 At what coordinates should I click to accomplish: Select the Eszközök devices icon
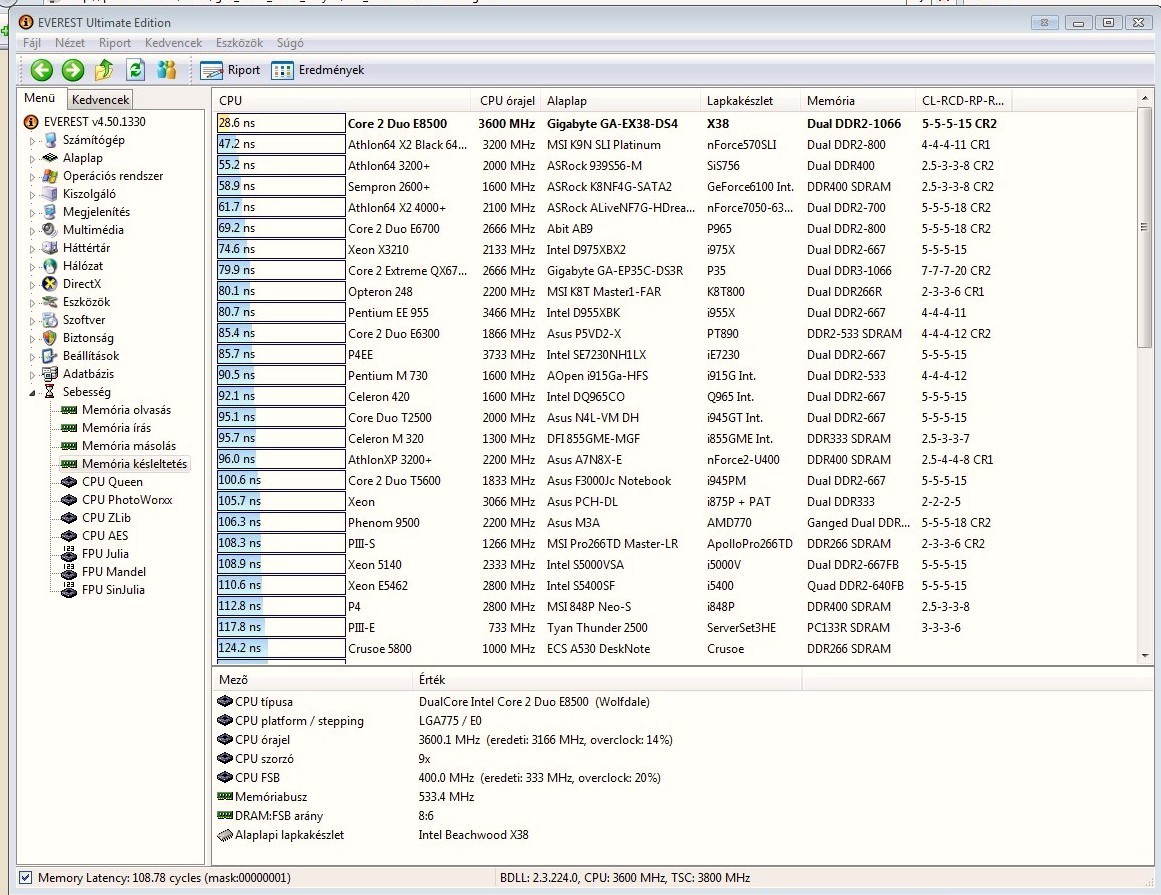point(50,302)
